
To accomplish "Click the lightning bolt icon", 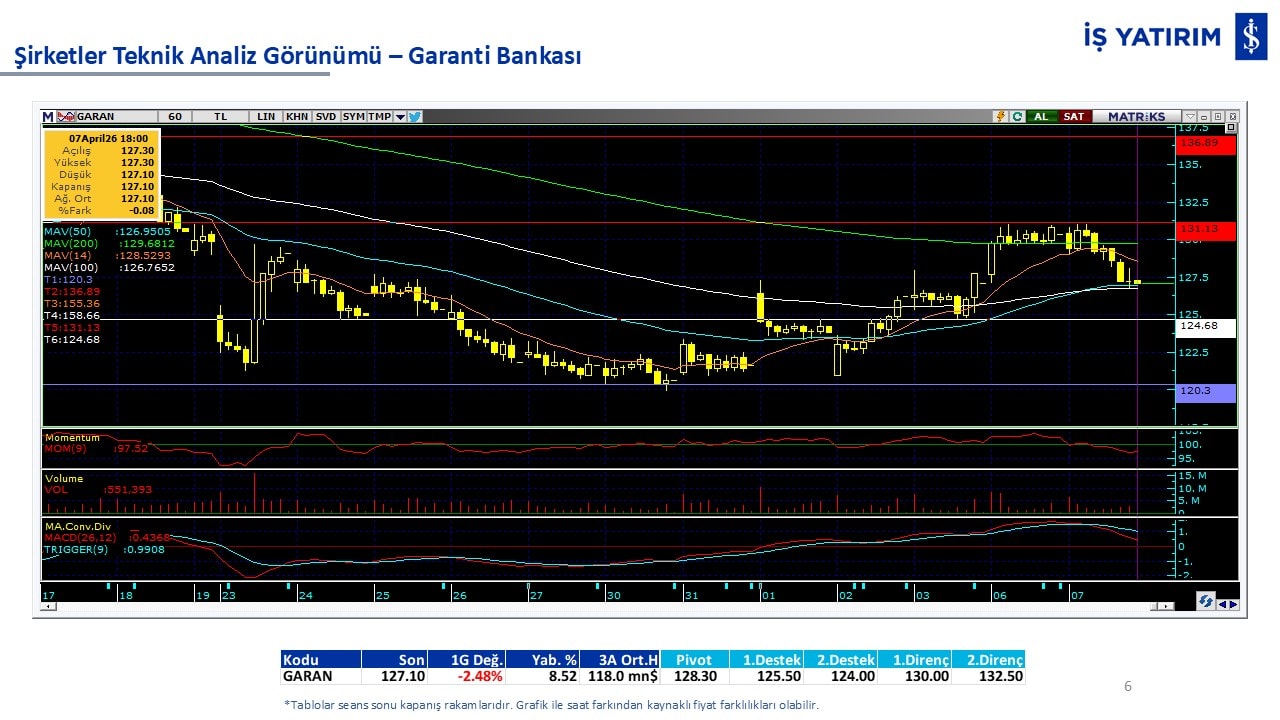I will pyautogui.click(x=999, y=117).
